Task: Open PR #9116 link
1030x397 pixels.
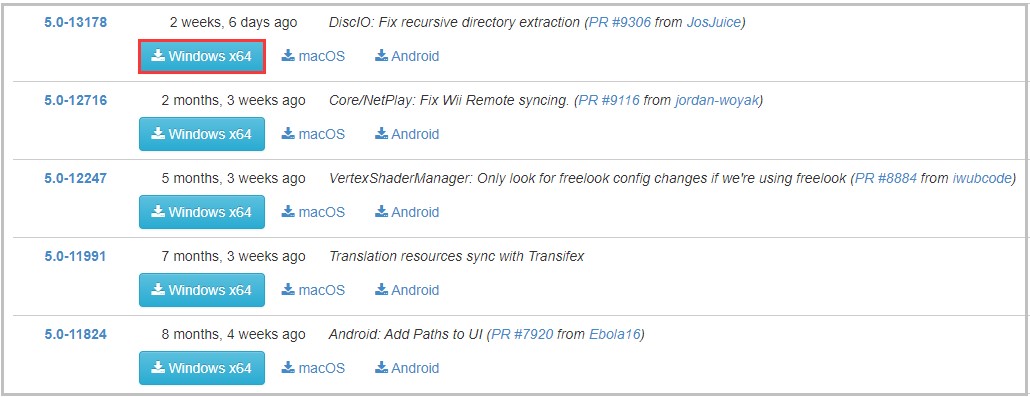Action: click(608, 101)
